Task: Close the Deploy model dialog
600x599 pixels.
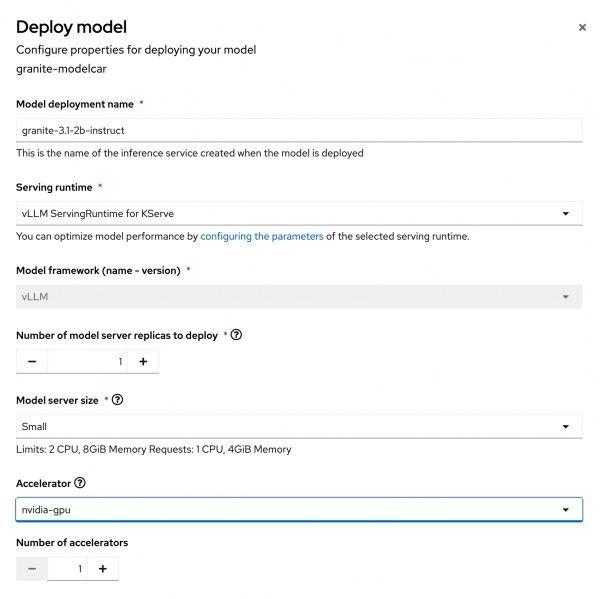Action: pos(582,28)
